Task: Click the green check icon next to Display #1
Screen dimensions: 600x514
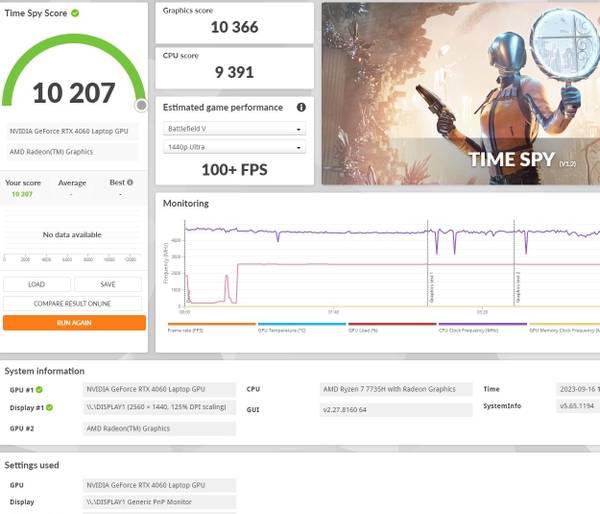Action: (x=49, y=407)
